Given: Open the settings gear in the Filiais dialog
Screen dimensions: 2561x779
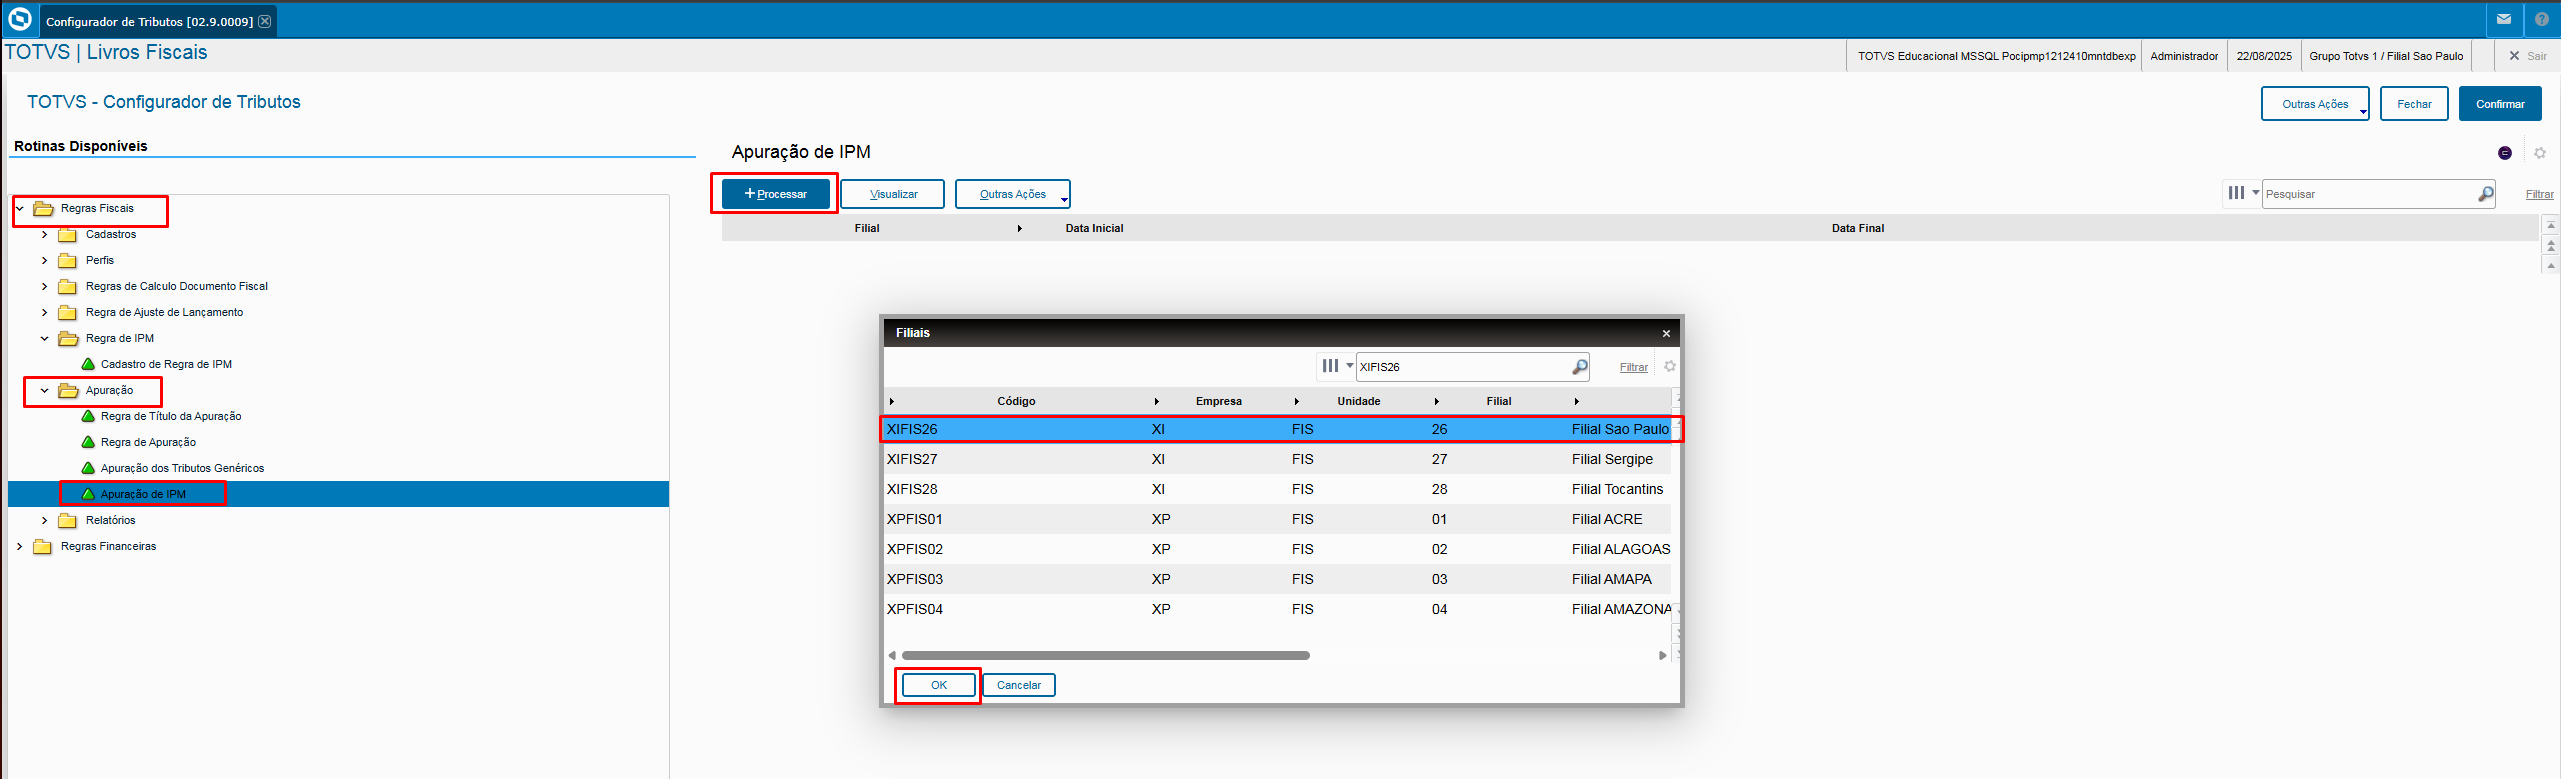Looking at the screenshot, I should click(x=1669, y=366).
